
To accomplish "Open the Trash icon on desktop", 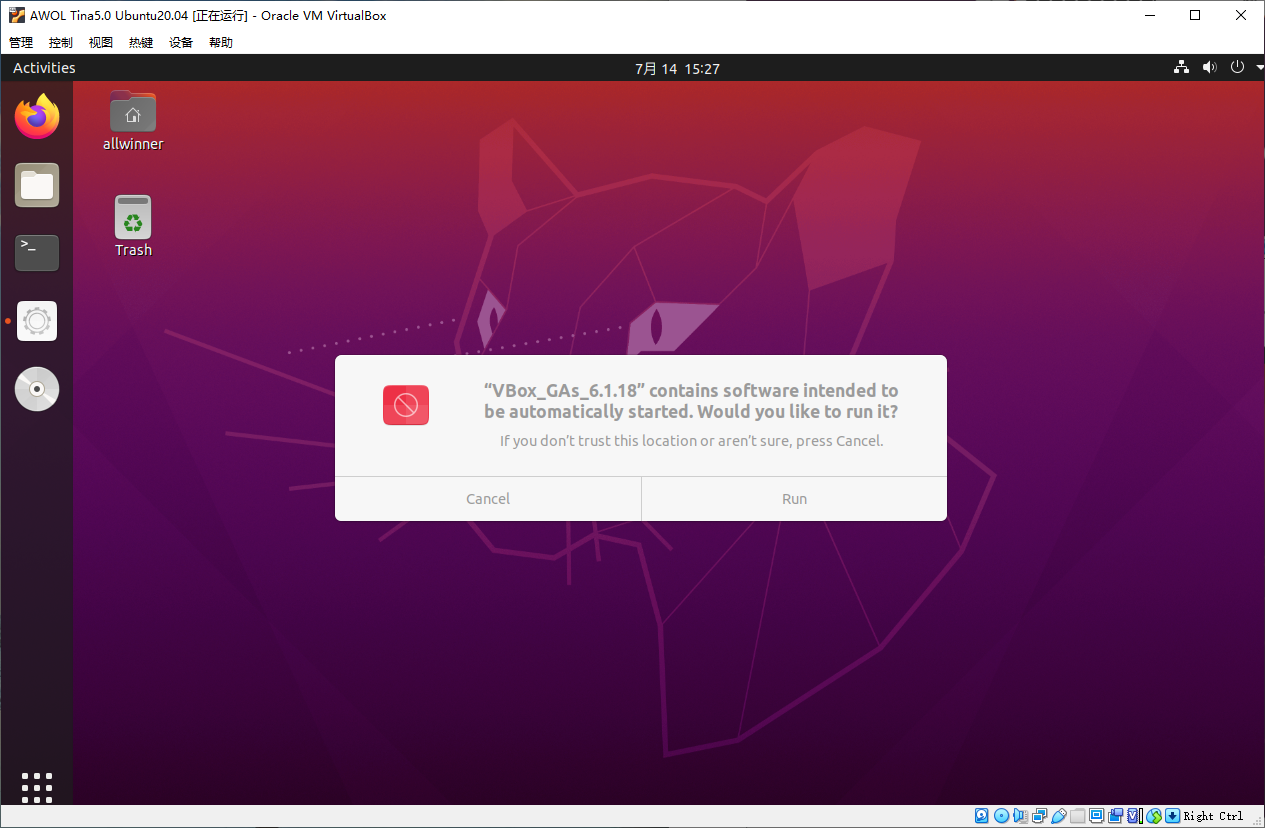I will 133,218.
